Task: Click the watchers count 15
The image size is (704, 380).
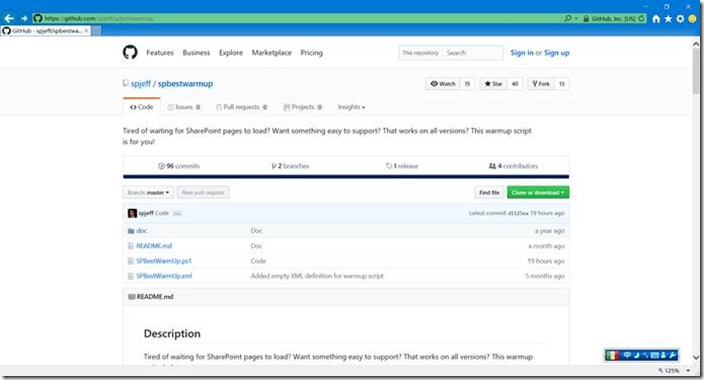Action: click(x=467, y=84)
